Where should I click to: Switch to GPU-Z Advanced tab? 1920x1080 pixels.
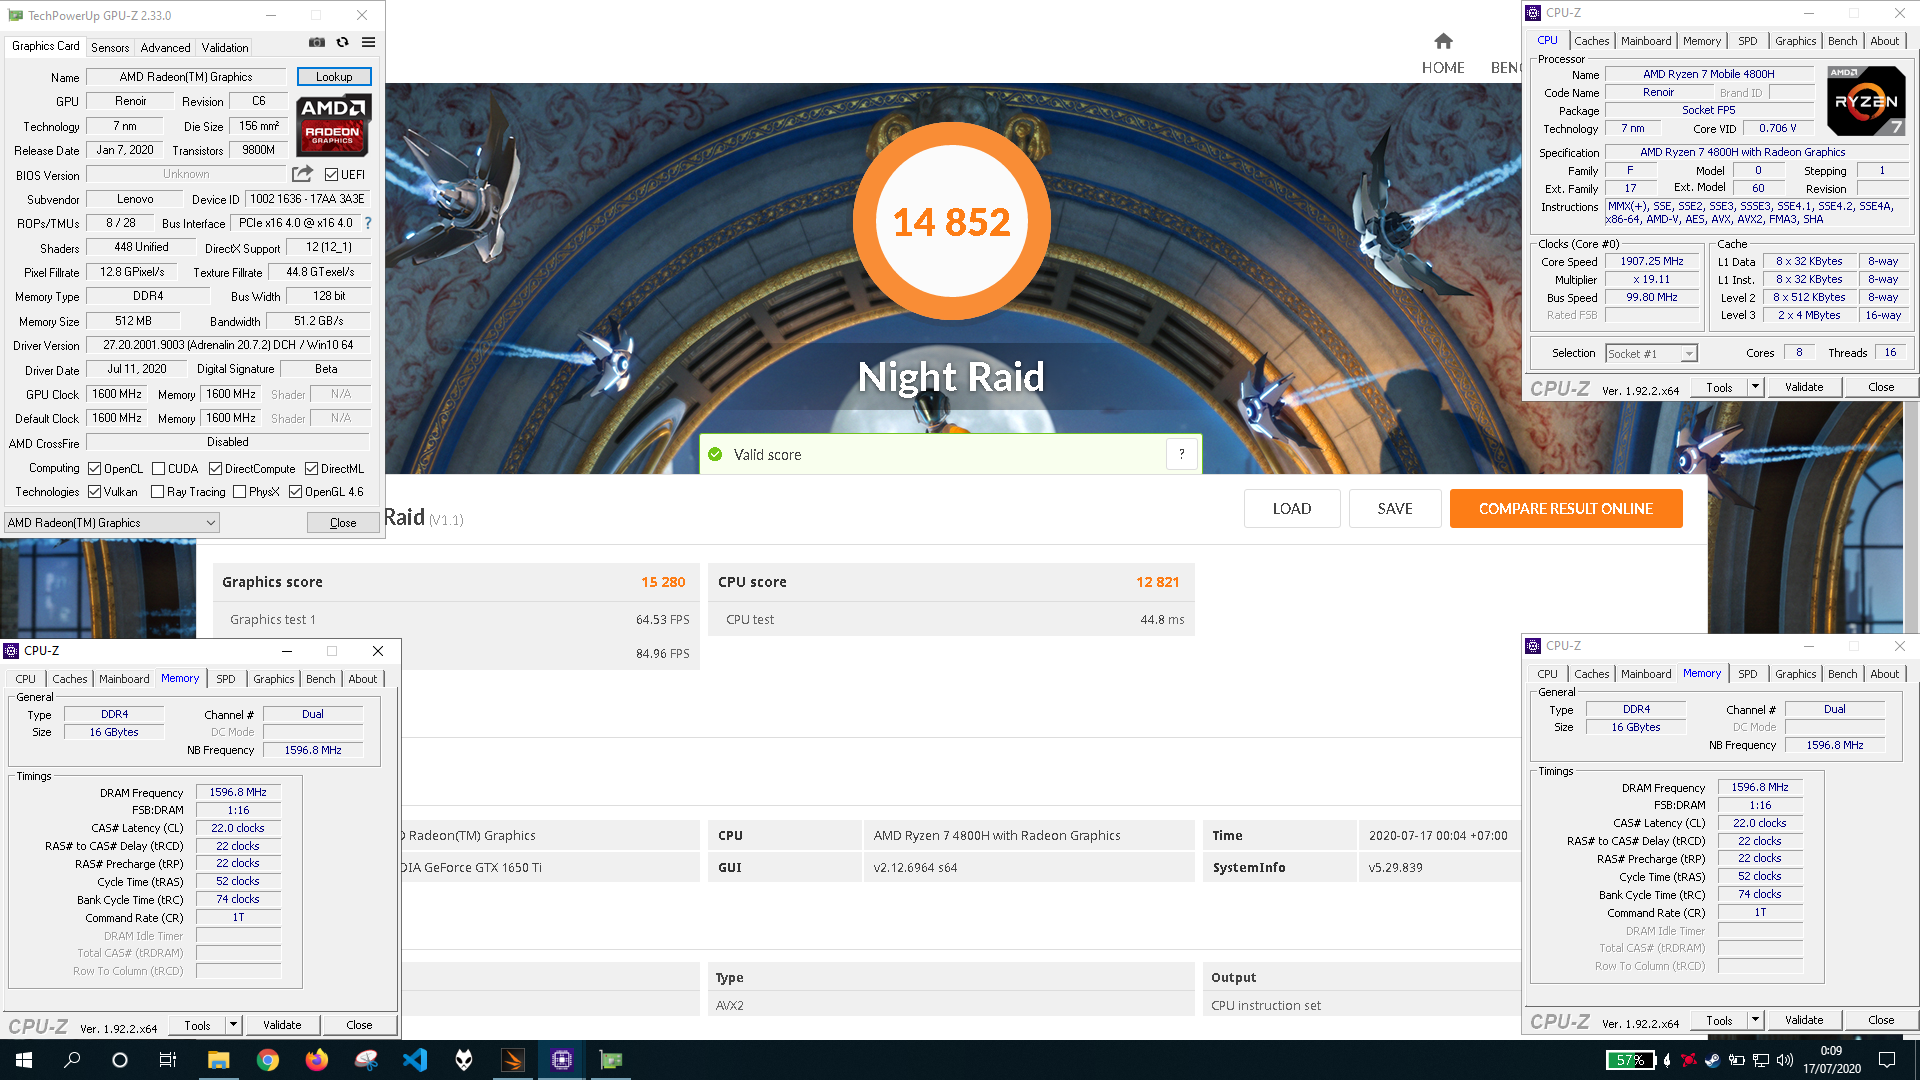click(x=165, y=47)
